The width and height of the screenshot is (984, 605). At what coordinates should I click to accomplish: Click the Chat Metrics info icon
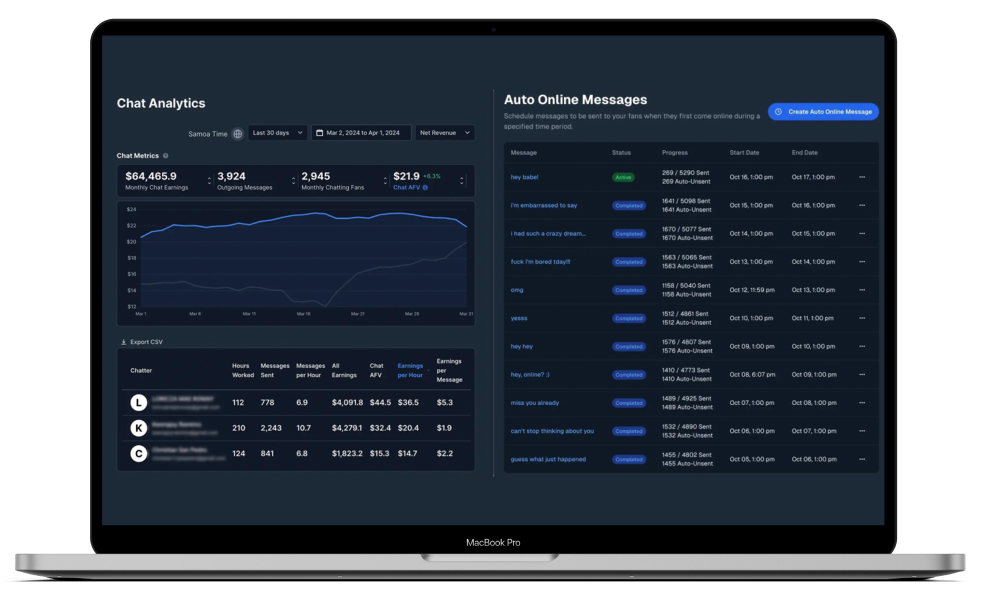166,156
